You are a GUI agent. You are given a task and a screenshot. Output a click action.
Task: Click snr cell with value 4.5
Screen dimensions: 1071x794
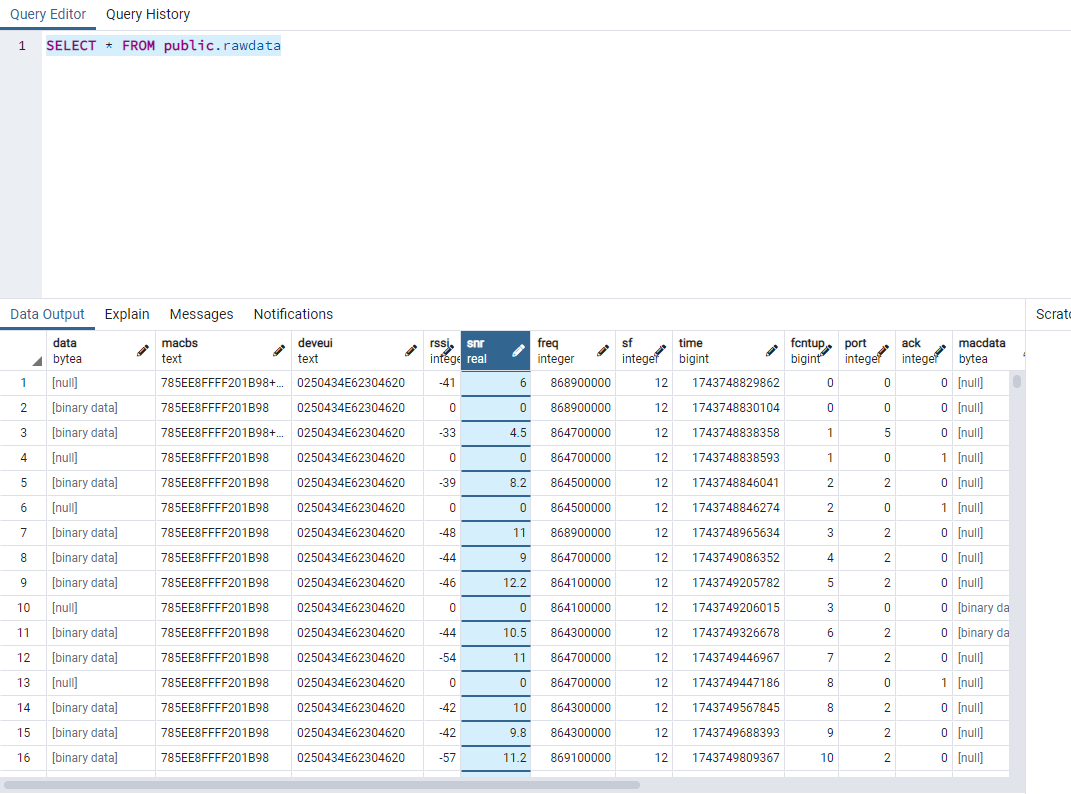pos(495,433)
